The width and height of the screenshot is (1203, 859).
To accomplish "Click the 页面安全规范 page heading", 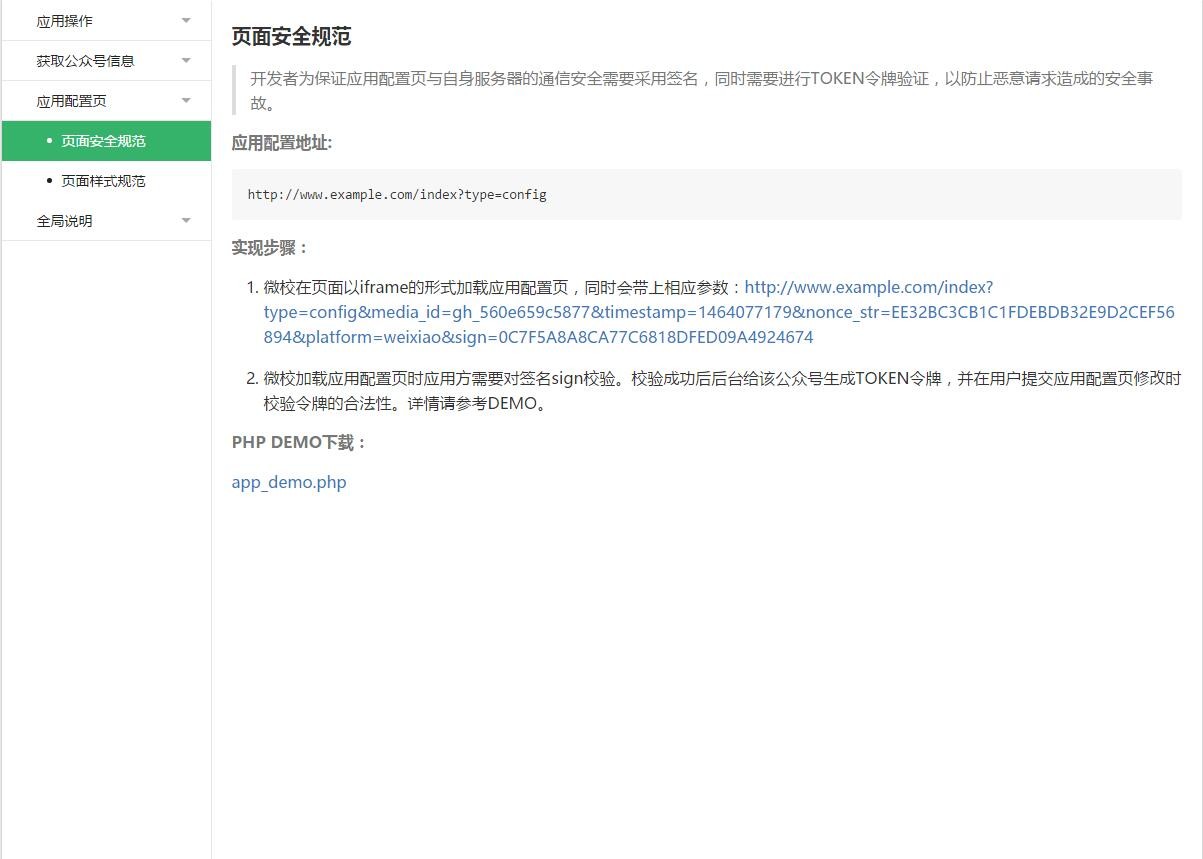I will tap(291, 37).
